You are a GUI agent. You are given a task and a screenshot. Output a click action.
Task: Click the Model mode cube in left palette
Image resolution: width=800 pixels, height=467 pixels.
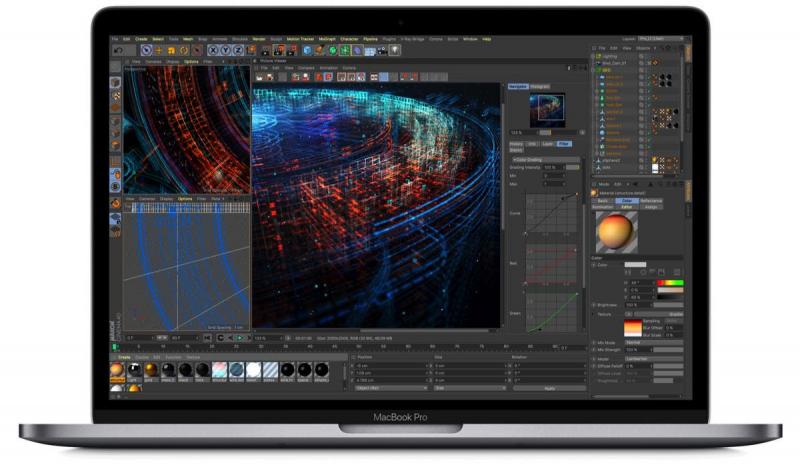pyautogui.click(x=116, y=83)
